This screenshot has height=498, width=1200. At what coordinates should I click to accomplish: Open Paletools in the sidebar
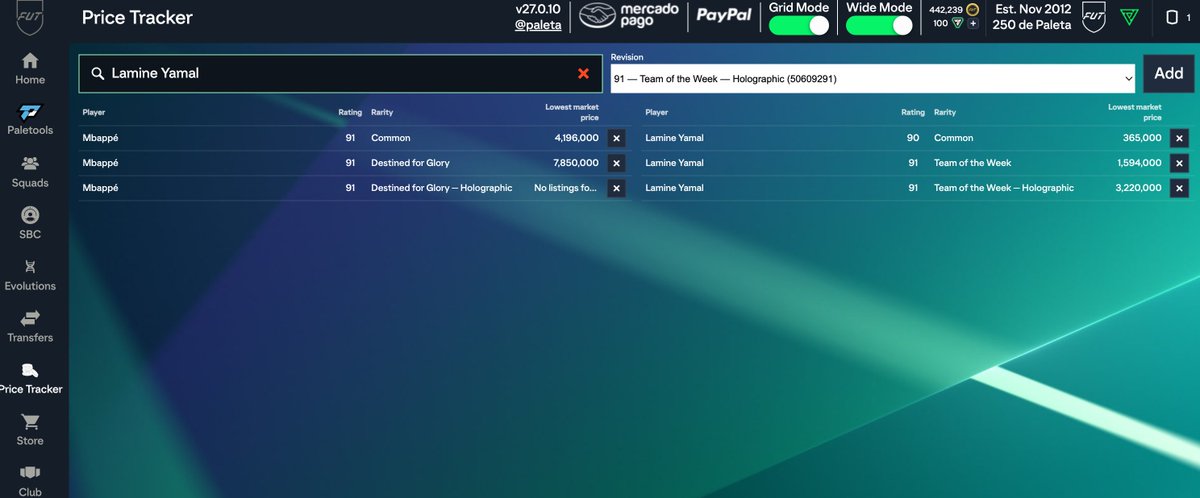pos(30,120)
